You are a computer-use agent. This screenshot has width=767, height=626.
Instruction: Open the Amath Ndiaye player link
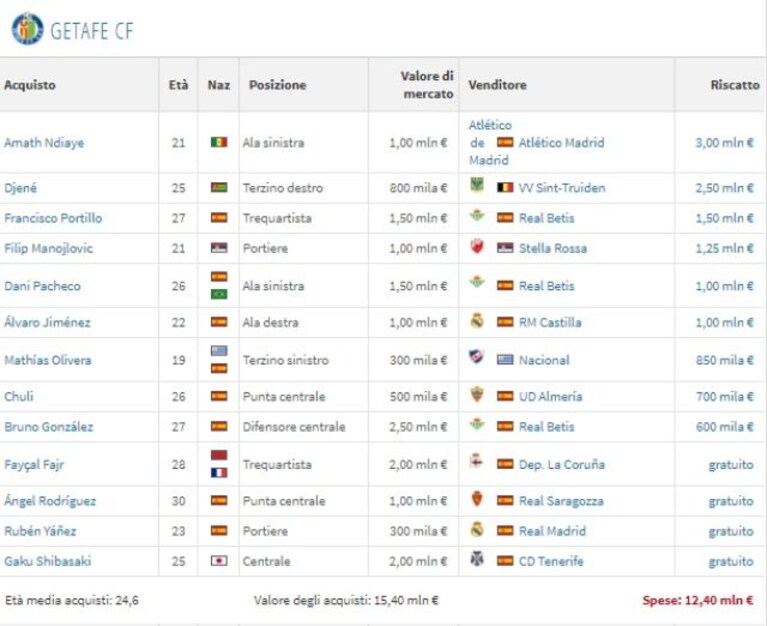pyautogui.click(x=44, y=143)
